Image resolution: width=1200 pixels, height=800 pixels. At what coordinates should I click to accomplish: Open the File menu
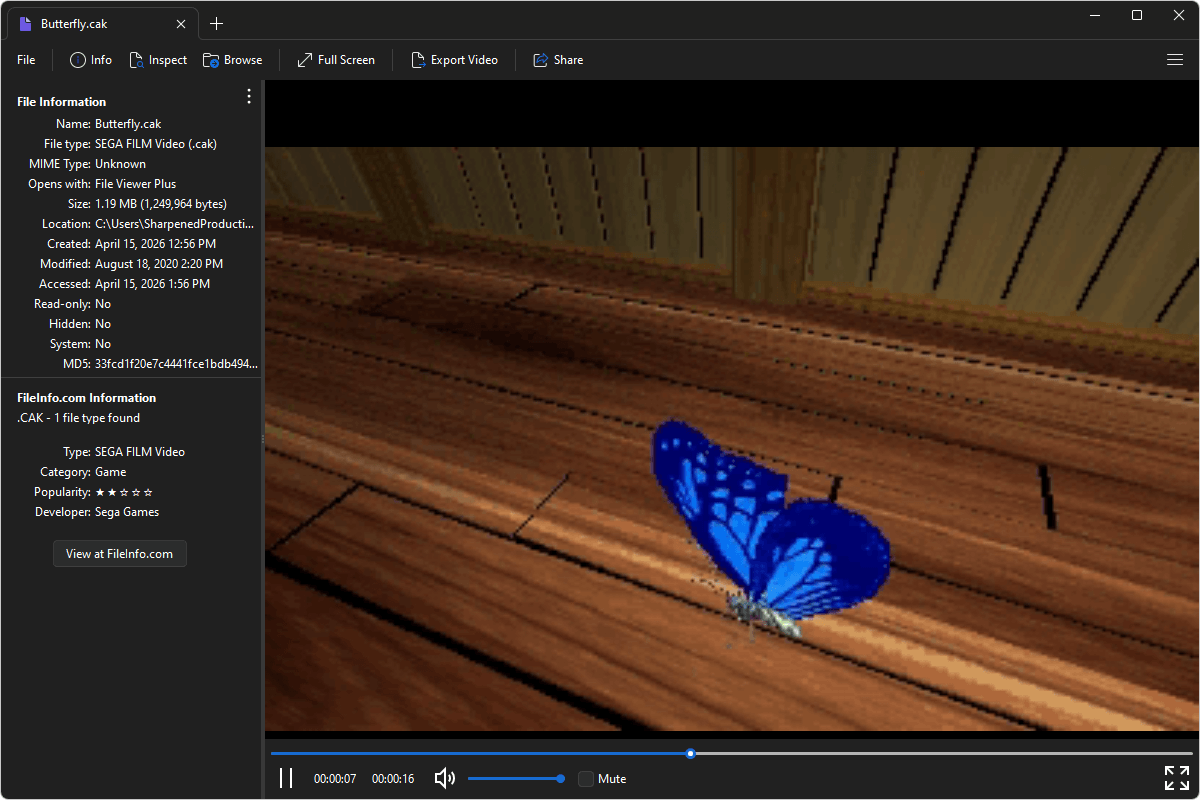click(25, 60)
